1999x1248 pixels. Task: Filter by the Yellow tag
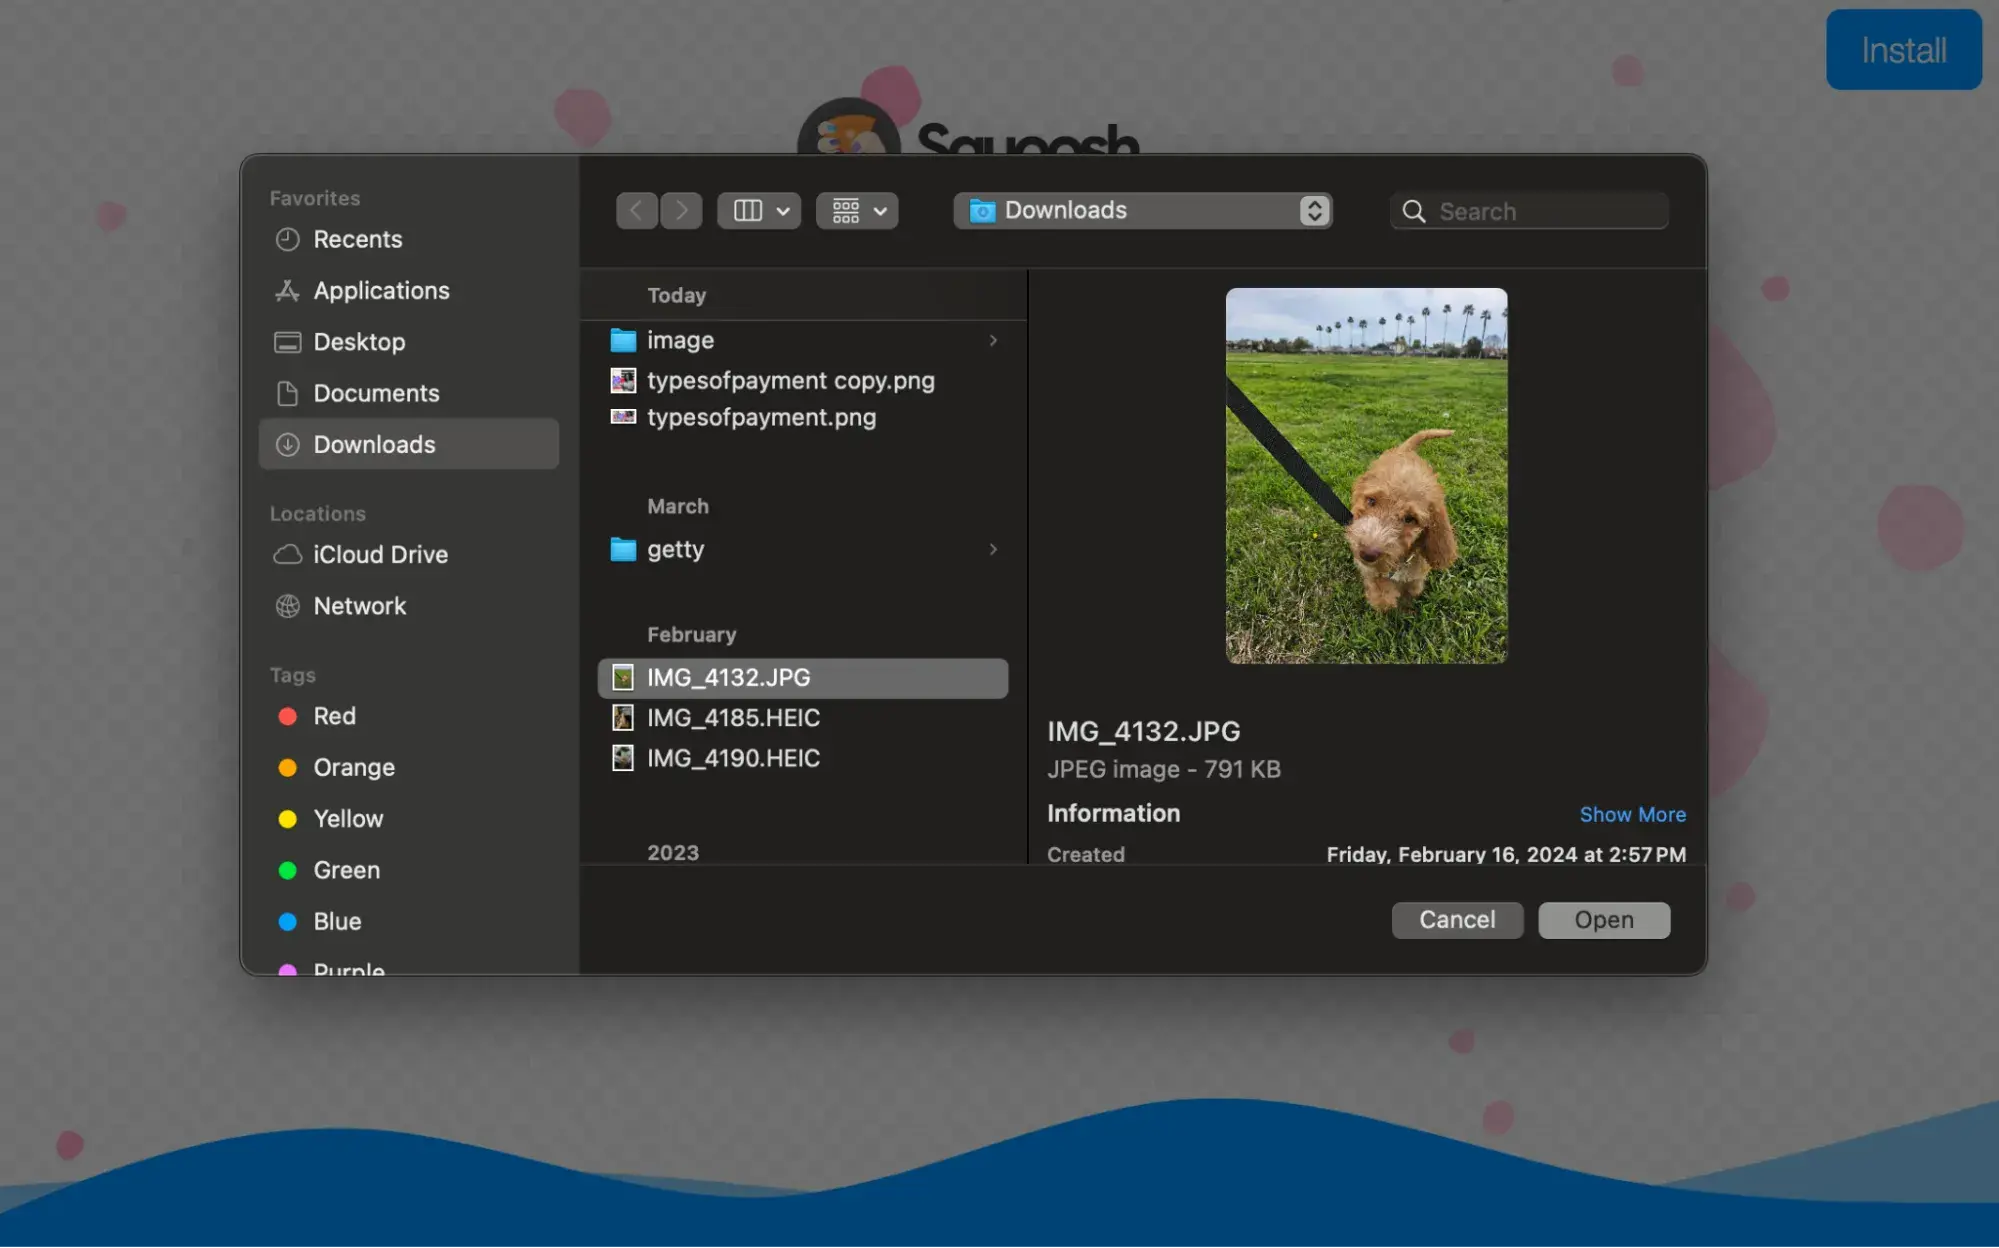(x=408, y=819)
